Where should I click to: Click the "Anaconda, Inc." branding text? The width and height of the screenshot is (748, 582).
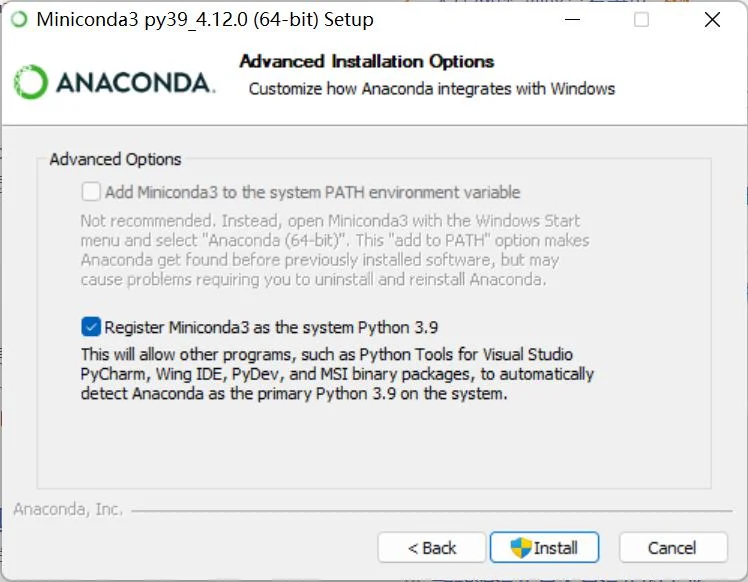(x=68, y=510)
